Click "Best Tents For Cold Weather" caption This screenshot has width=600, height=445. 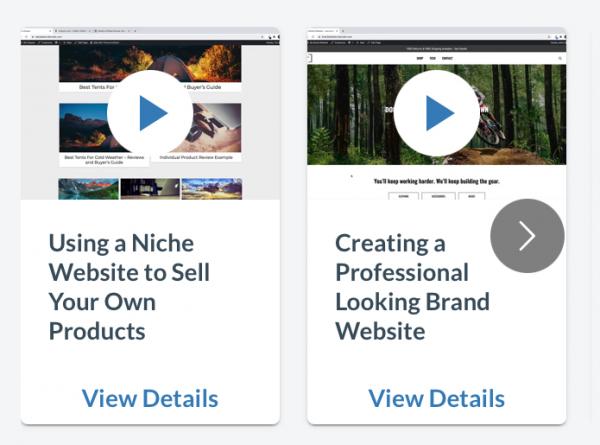pyautogui.click(x=104, y=160)
